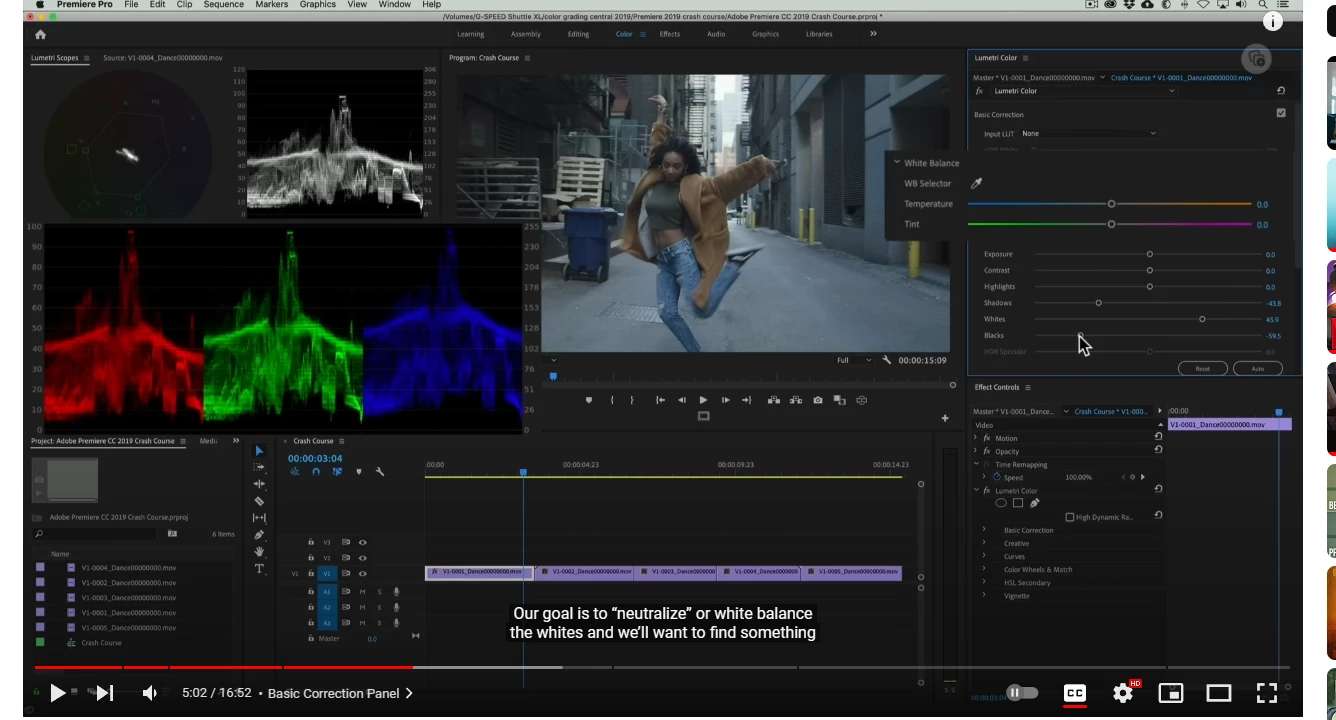Open the Input LUT dropdown
This screenshot has height=720, width=1336.
(1088, 134)
